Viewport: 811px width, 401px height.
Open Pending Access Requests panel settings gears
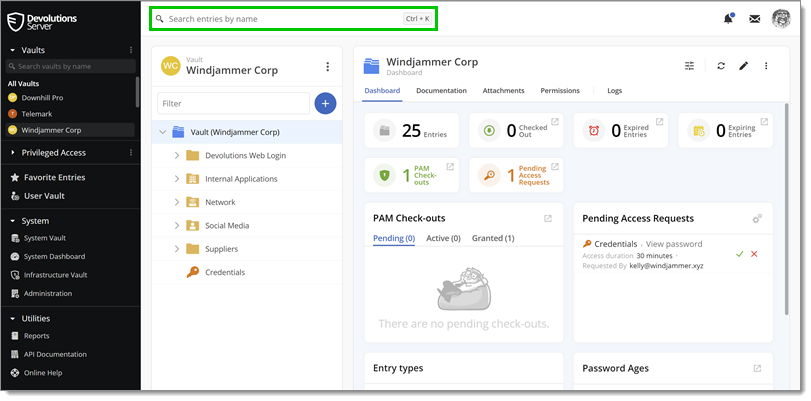coord(757,219)
